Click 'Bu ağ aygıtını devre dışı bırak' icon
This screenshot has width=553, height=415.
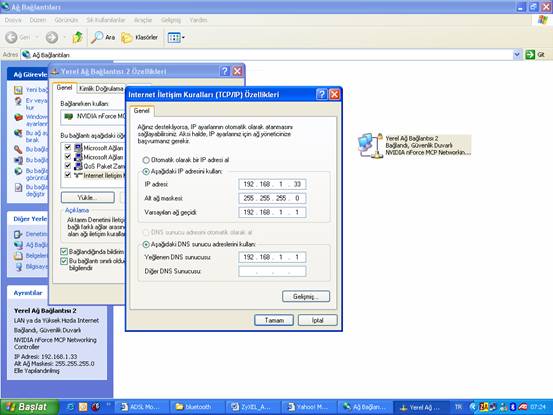click(18, 133)
